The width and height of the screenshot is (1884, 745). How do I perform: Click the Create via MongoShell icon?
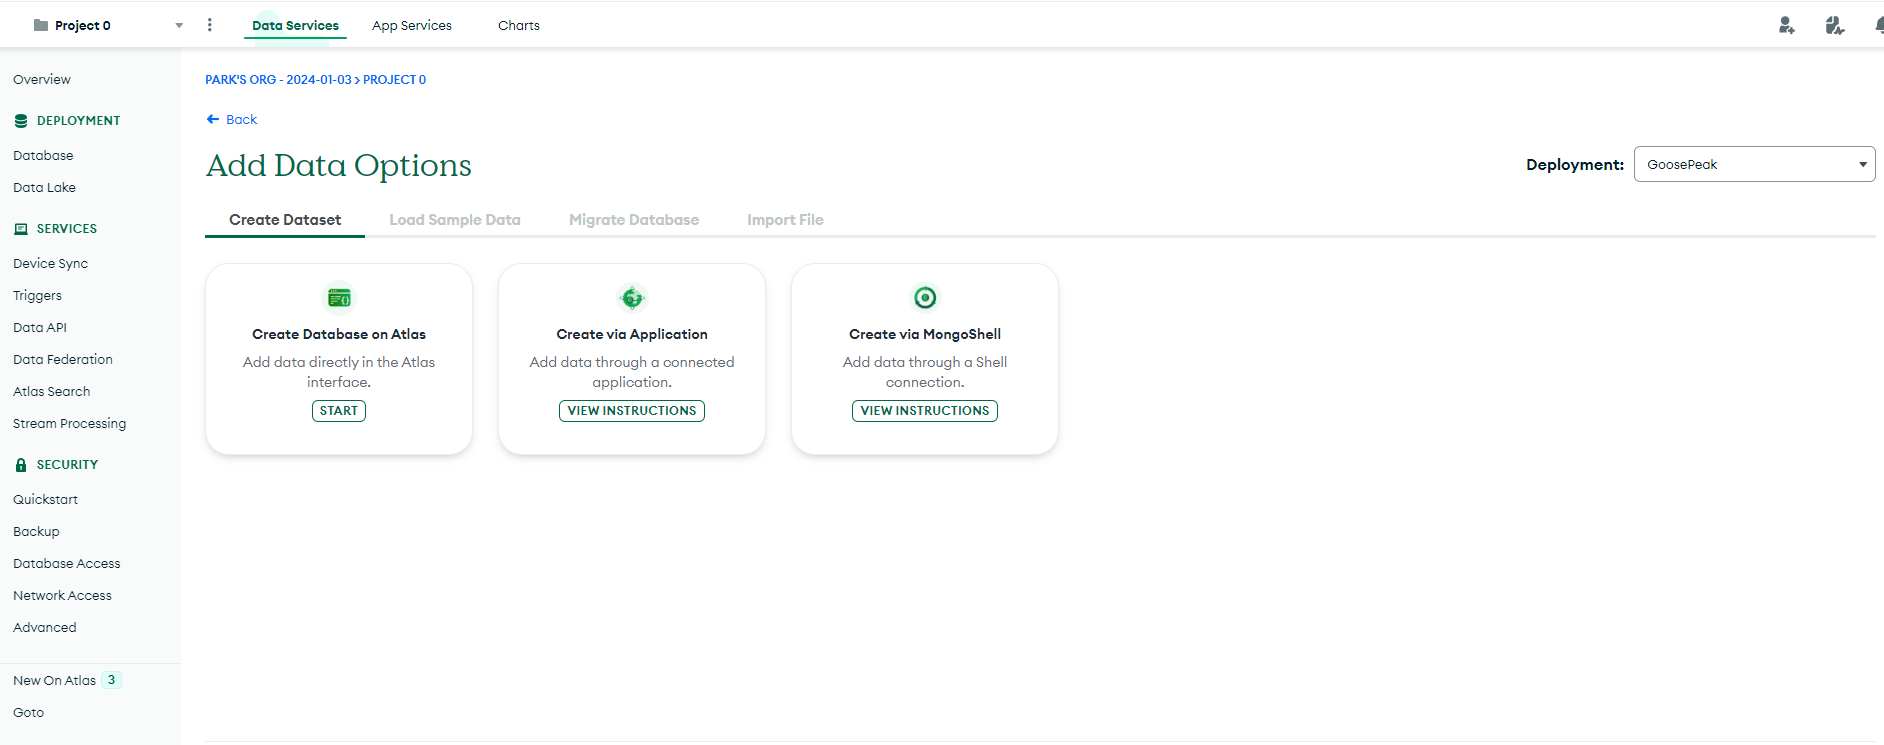click(925, 298)
